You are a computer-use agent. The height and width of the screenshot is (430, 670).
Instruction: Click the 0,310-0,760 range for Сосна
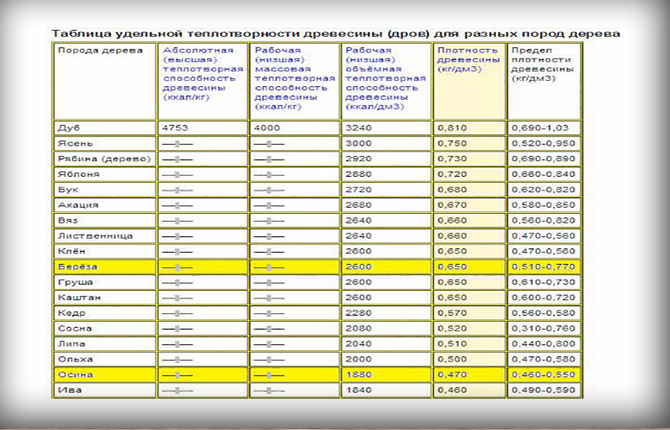pyautogui.click(x=537, y=328)
